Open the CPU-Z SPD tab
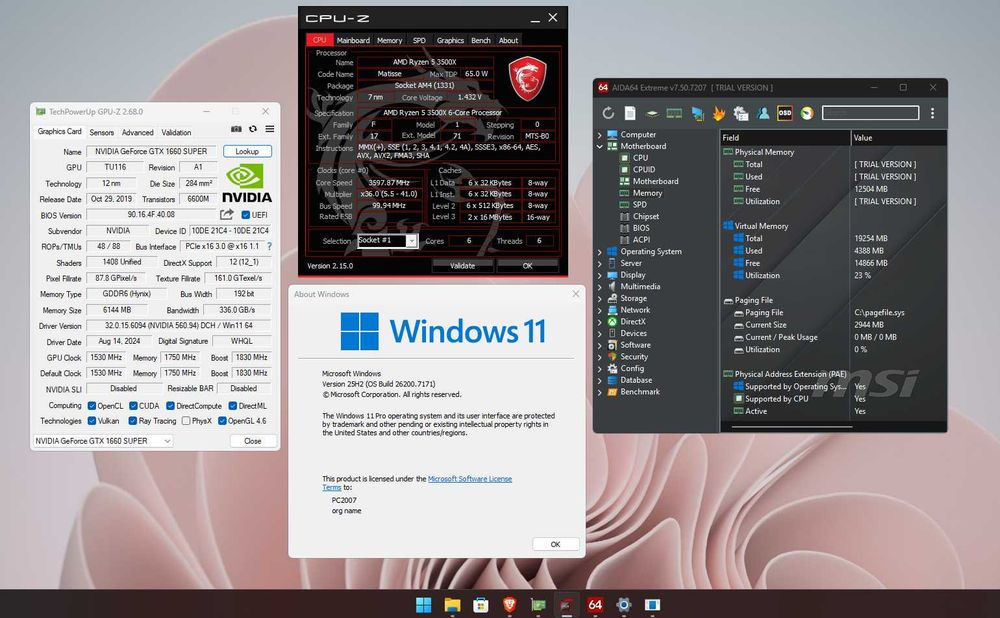Viewport: 1000px width, 618px height. 419,40
